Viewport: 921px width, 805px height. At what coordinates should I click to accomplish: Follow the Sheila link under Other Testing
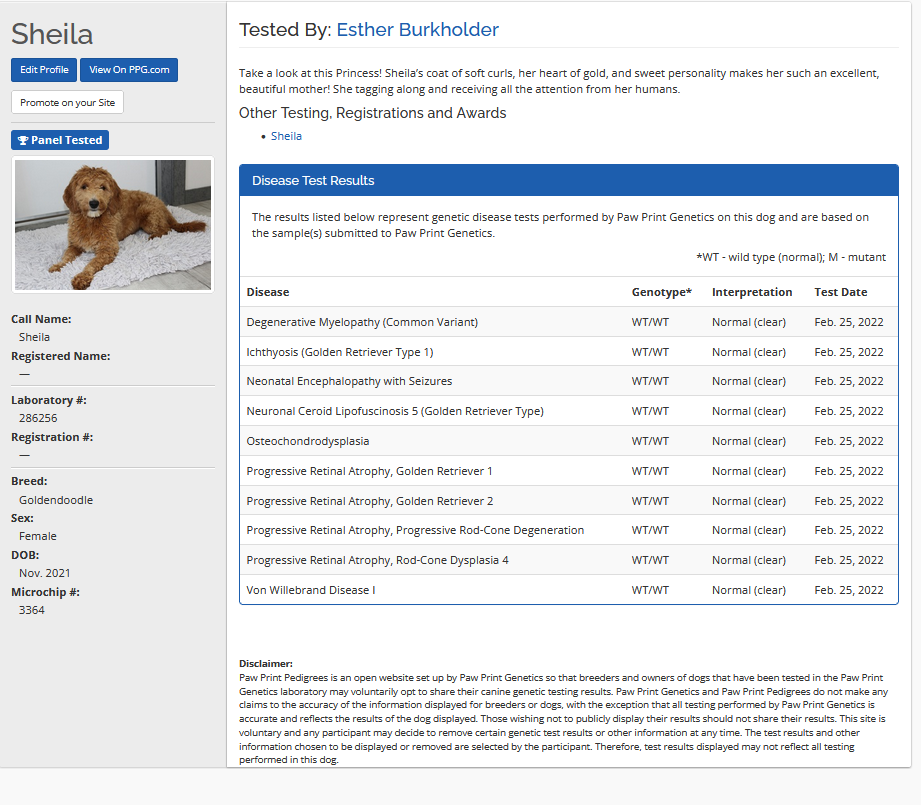pyautogui.click(x=286, y=136)
